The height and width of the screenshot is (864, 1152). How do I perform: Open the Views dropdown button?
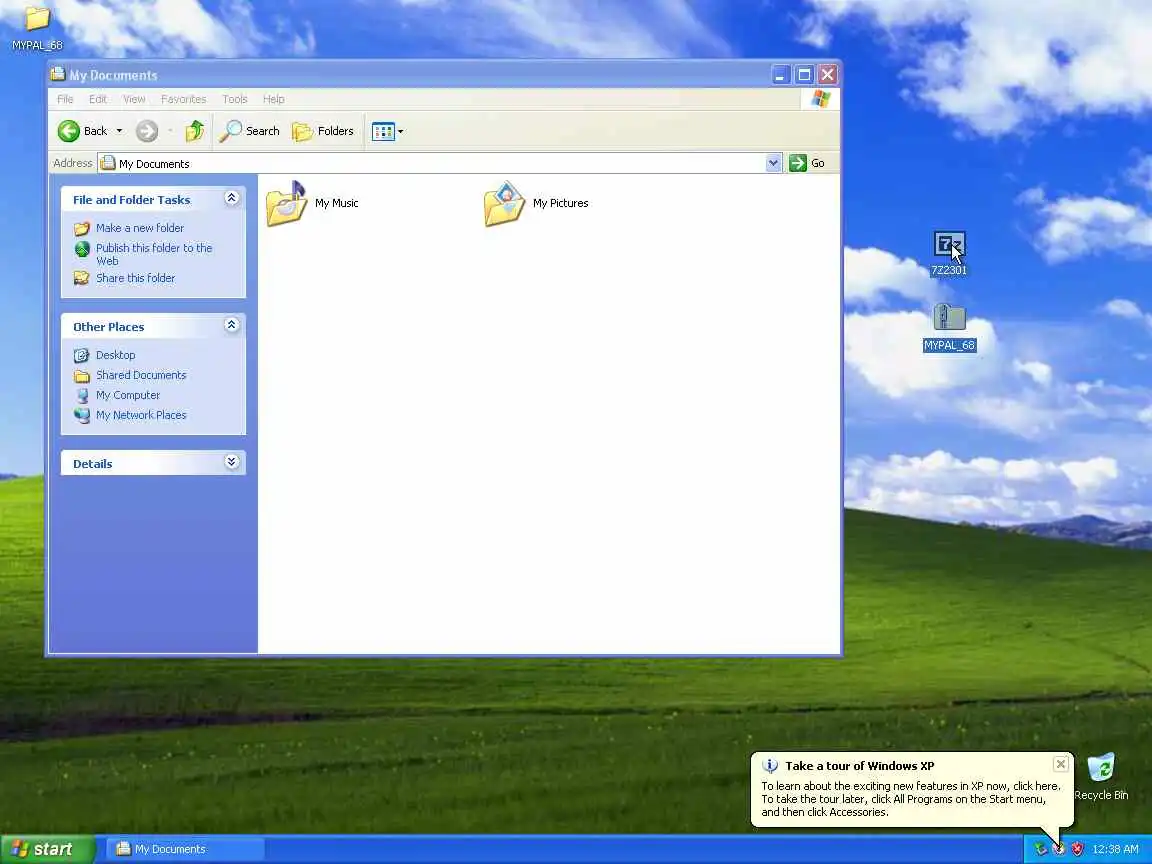tap(387, 132)
